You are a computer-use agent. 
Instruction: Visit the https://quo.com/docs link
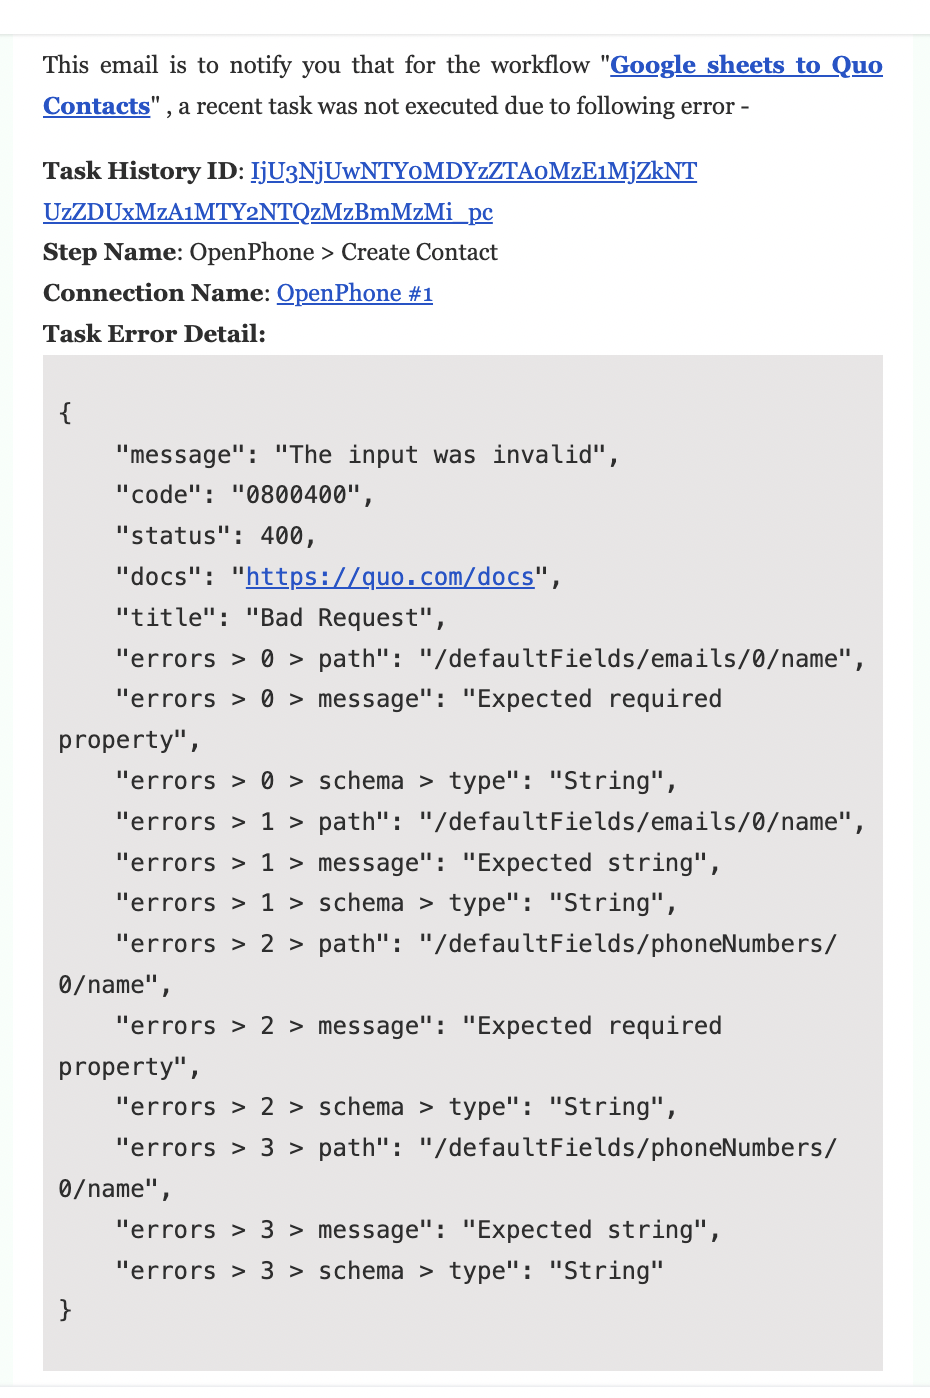pos(390,577)
